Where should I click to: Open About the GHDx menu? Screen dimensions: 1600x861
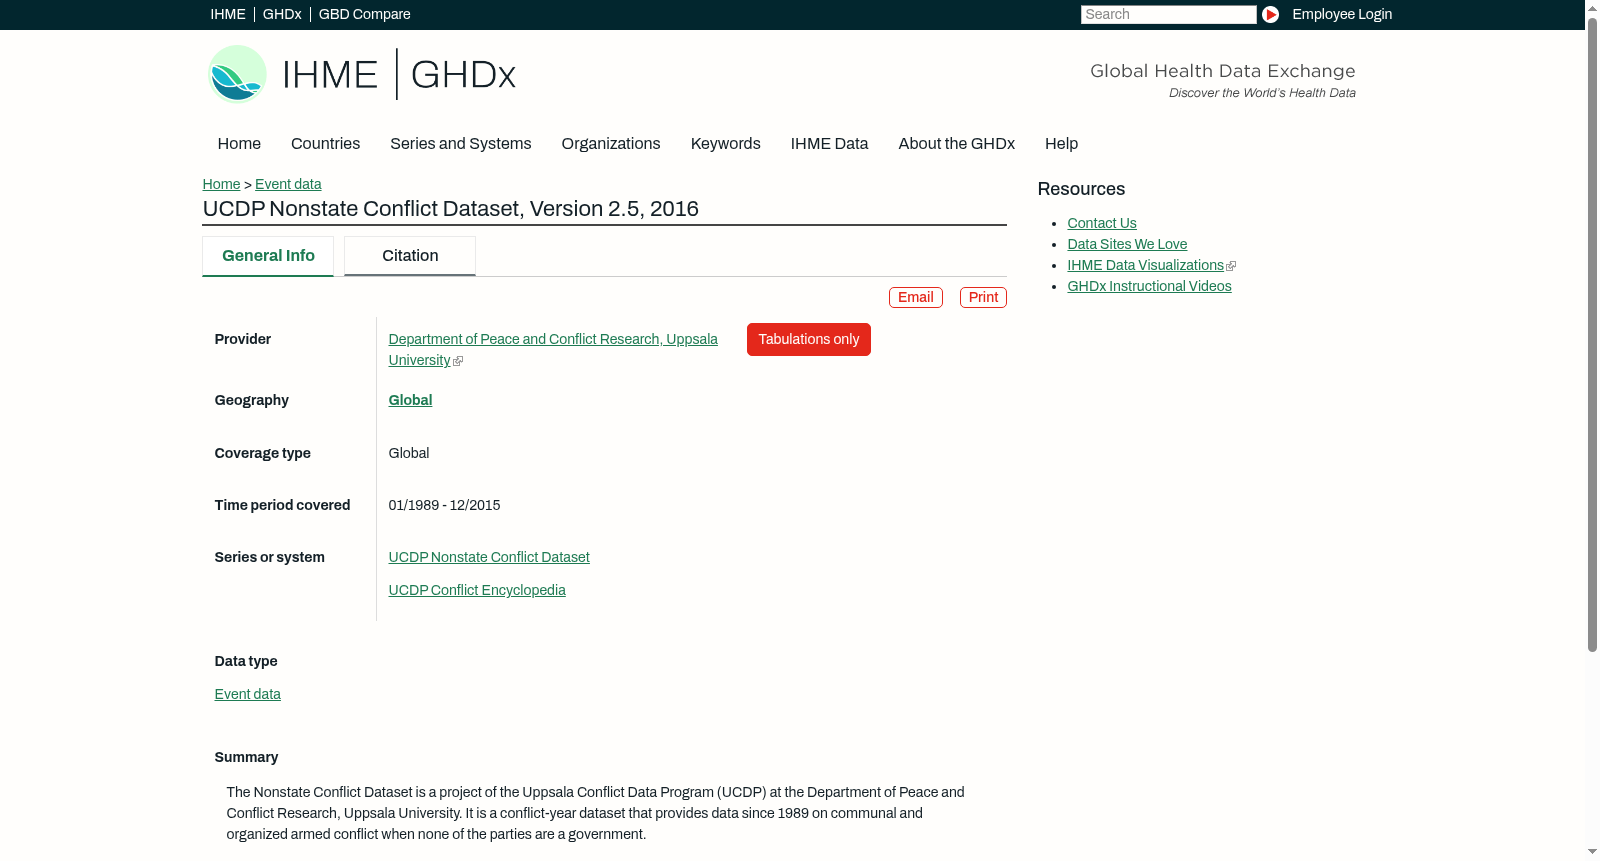(957, 144)
